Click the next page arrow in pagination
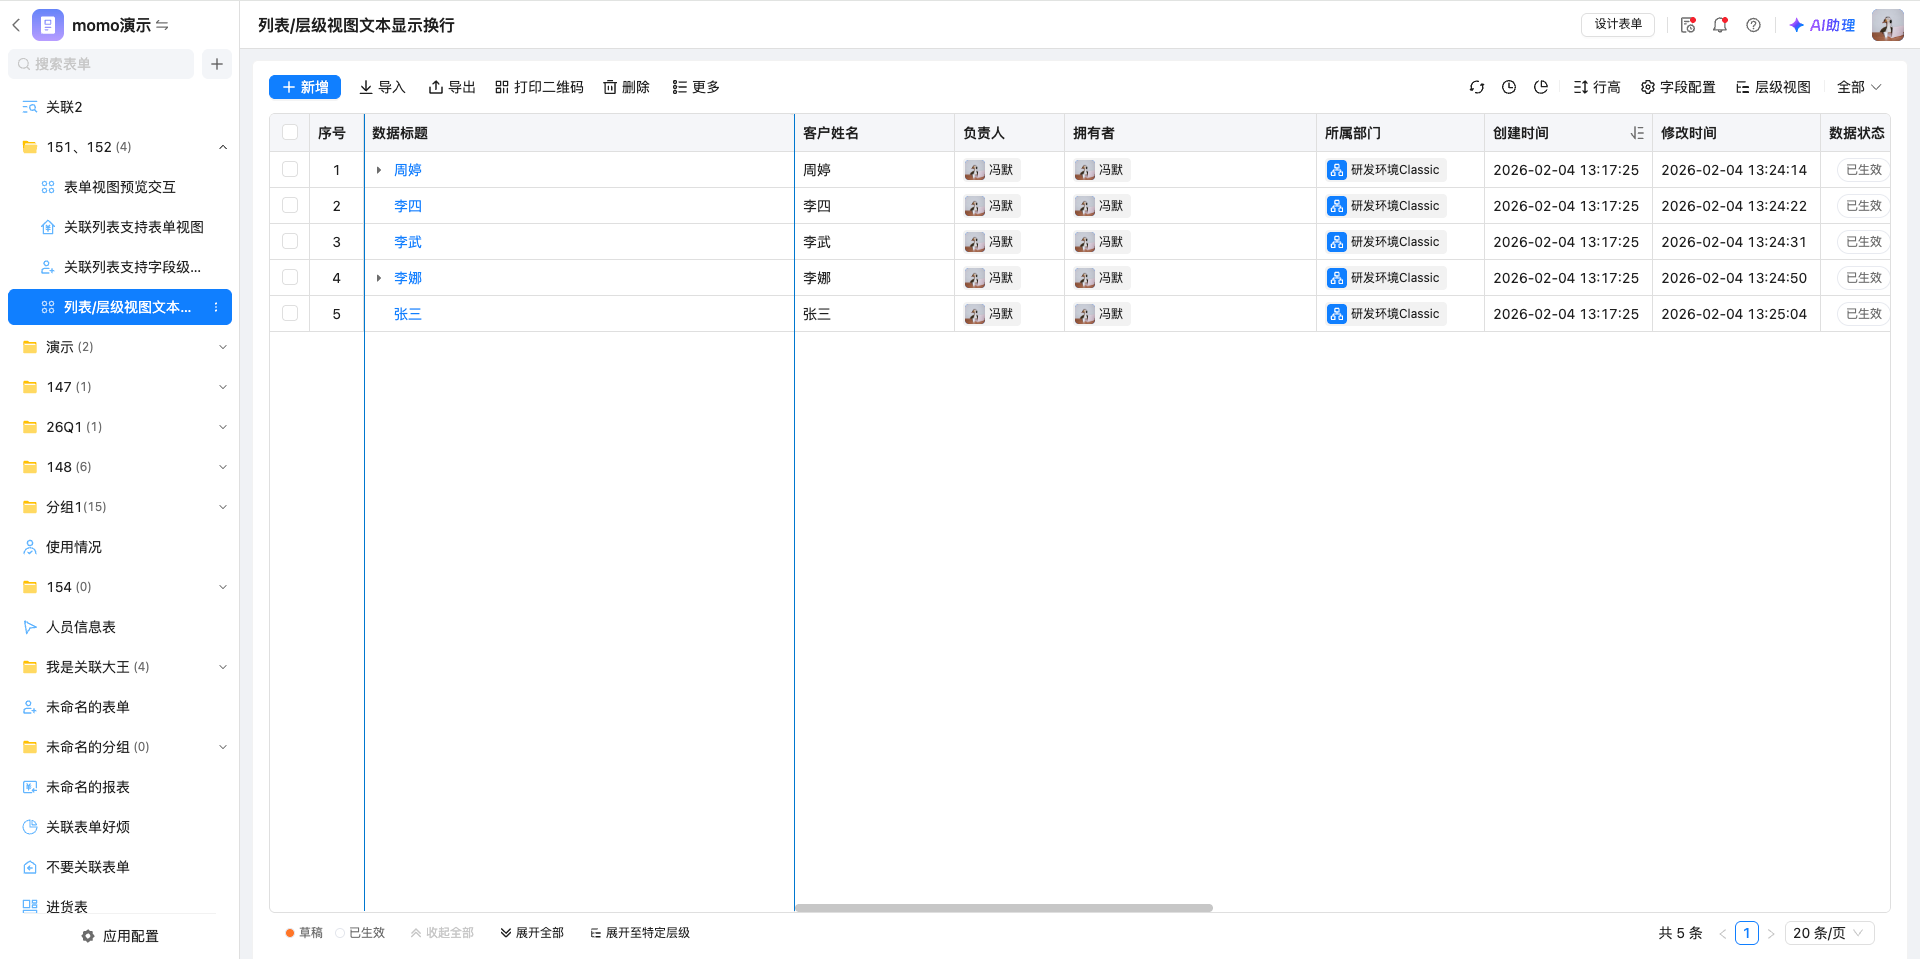Image resolution: width=1920 pixels, height=959 pixels. pos(1771,933)
